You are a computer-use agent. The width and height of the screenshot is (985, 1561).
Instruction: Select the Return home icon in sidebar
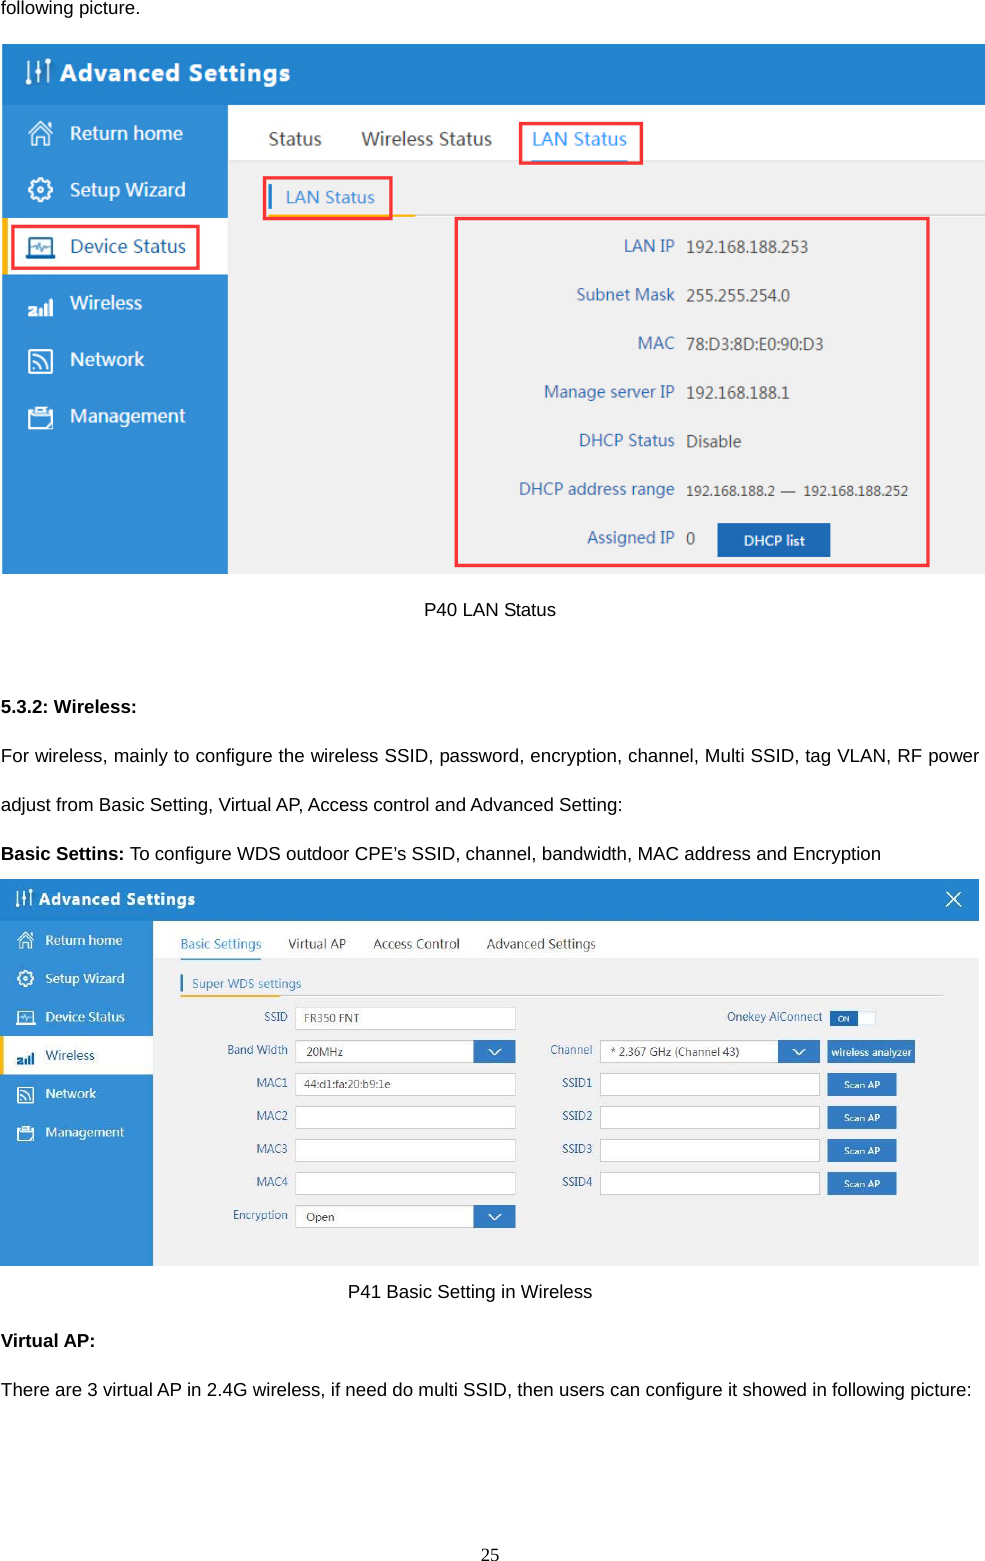pos(39,132)
